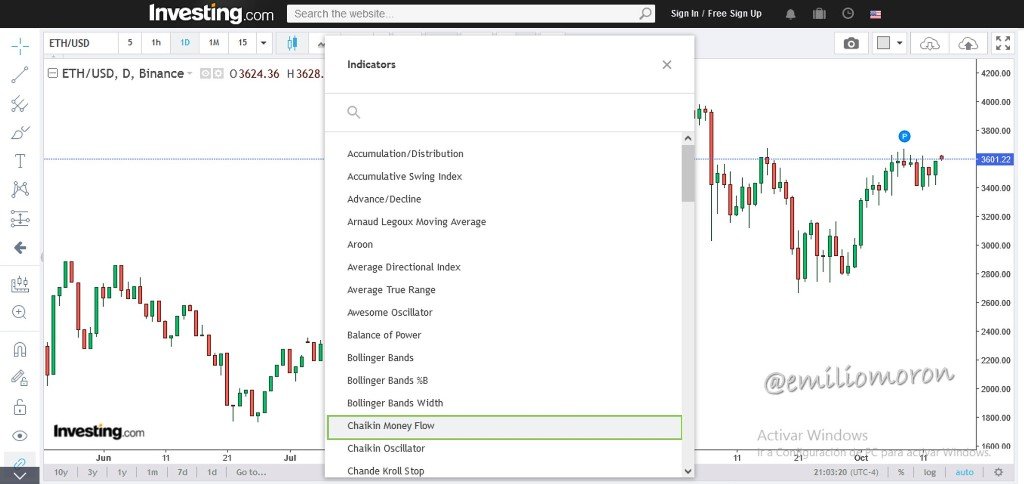Open US flag language selector

point(875,14)
